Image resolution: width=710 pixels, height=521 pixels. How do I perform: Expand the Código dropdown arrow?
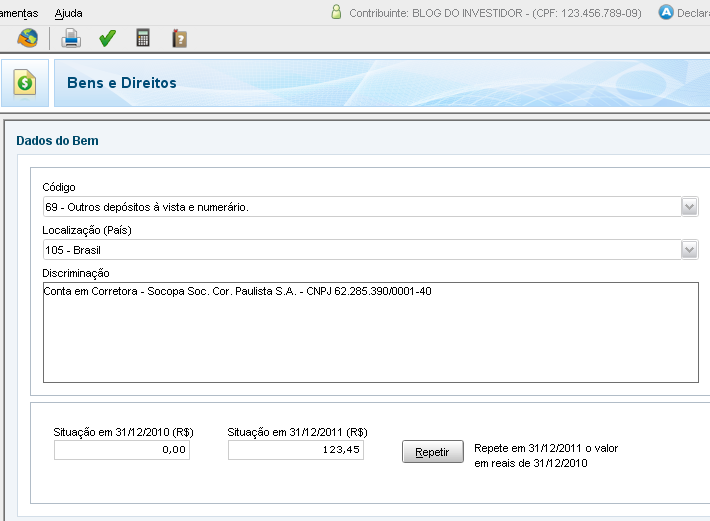tap(689, 207)
